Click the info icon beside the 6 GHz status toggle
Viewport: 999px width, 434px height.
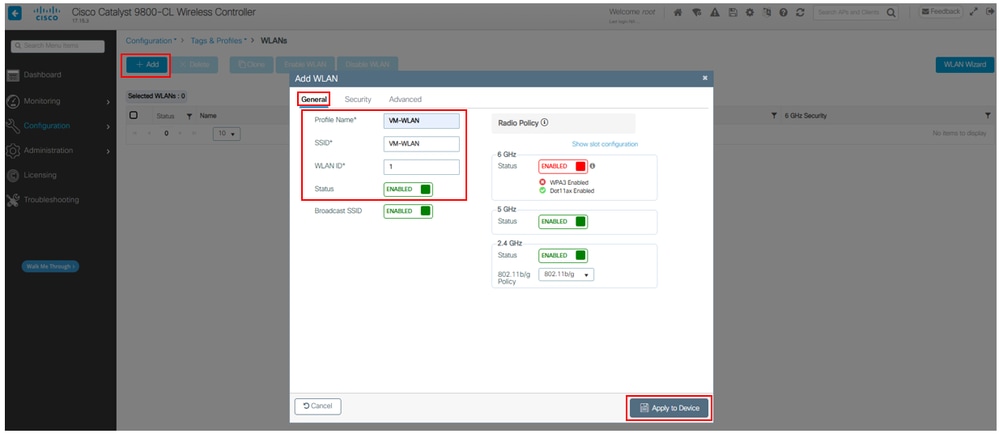point(593,166)
